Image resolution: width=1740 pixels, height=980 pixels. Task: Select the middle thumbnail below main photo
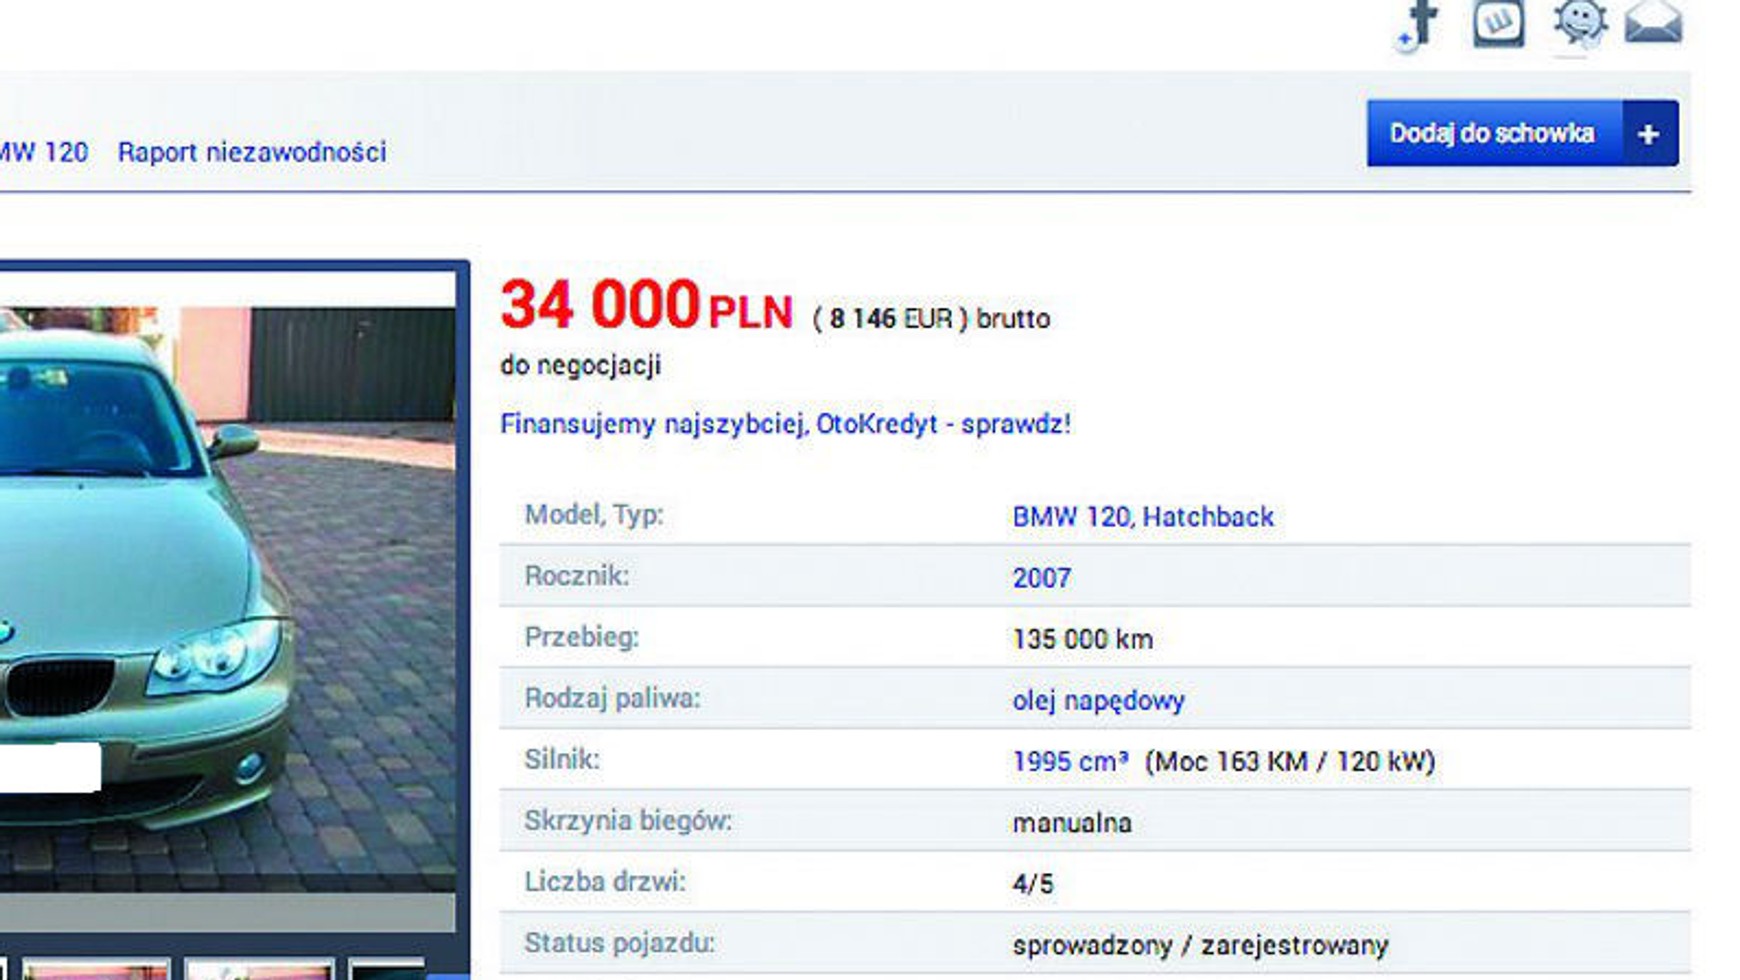[259, 970]
